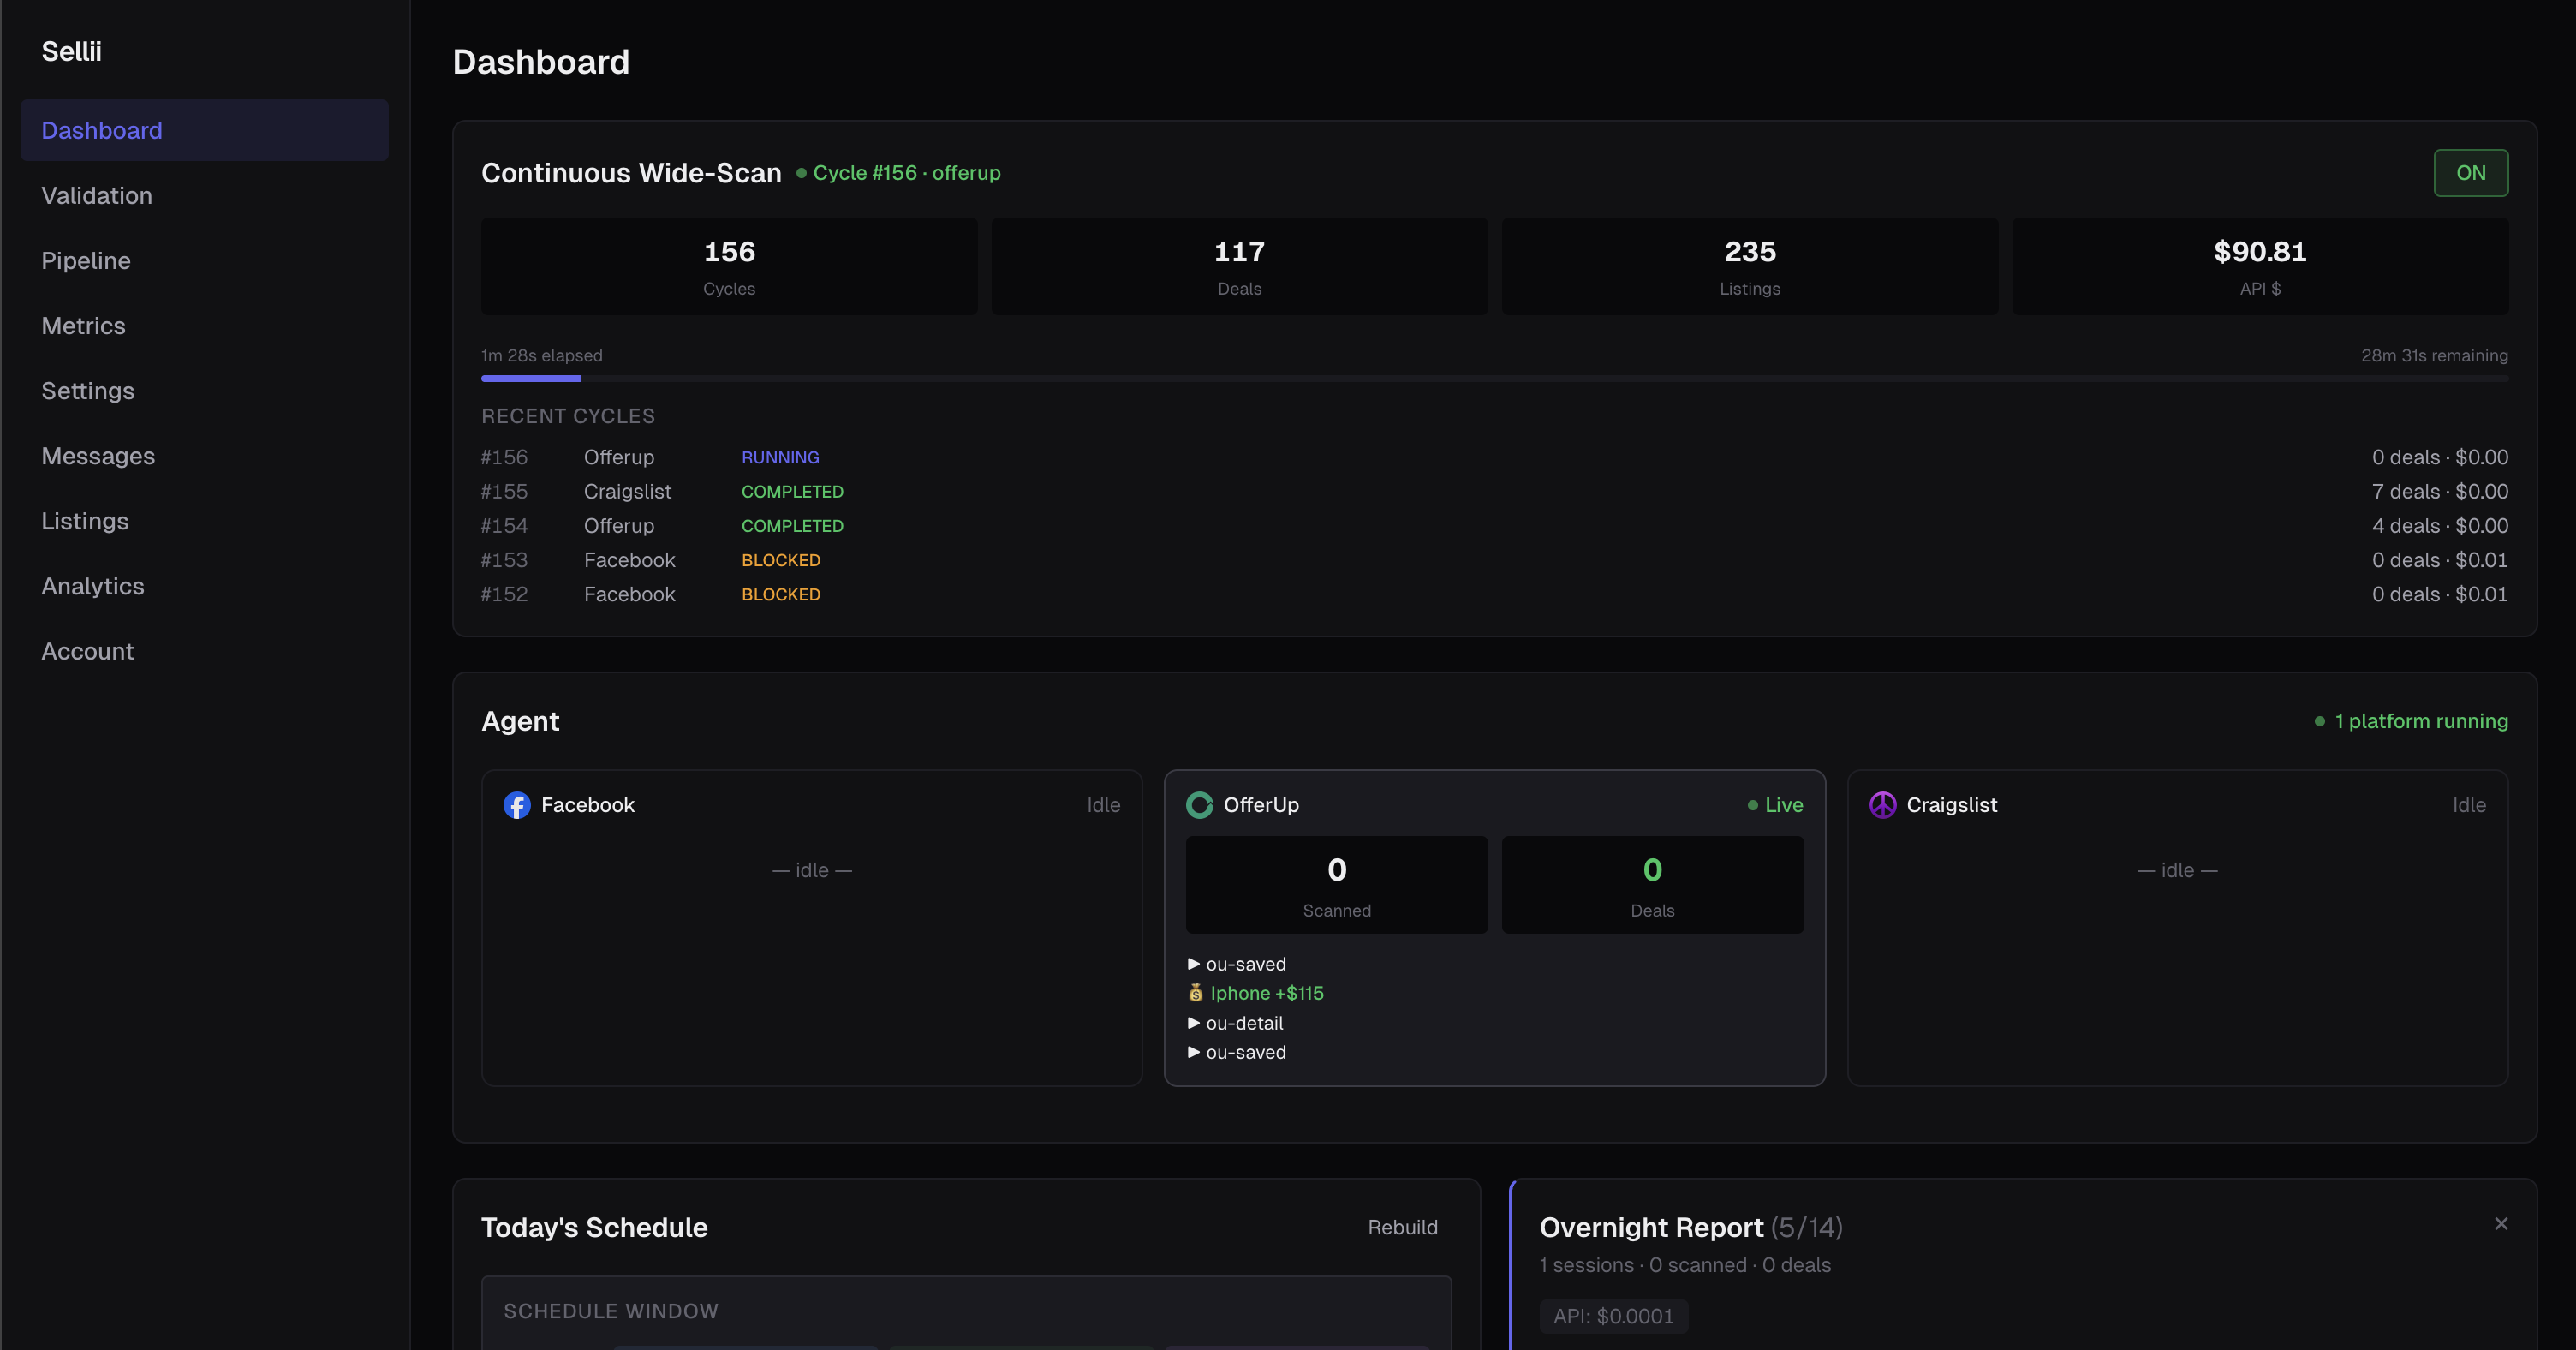Open Settings from the sidebar
2576x1350 pixels.
point(204,391)
